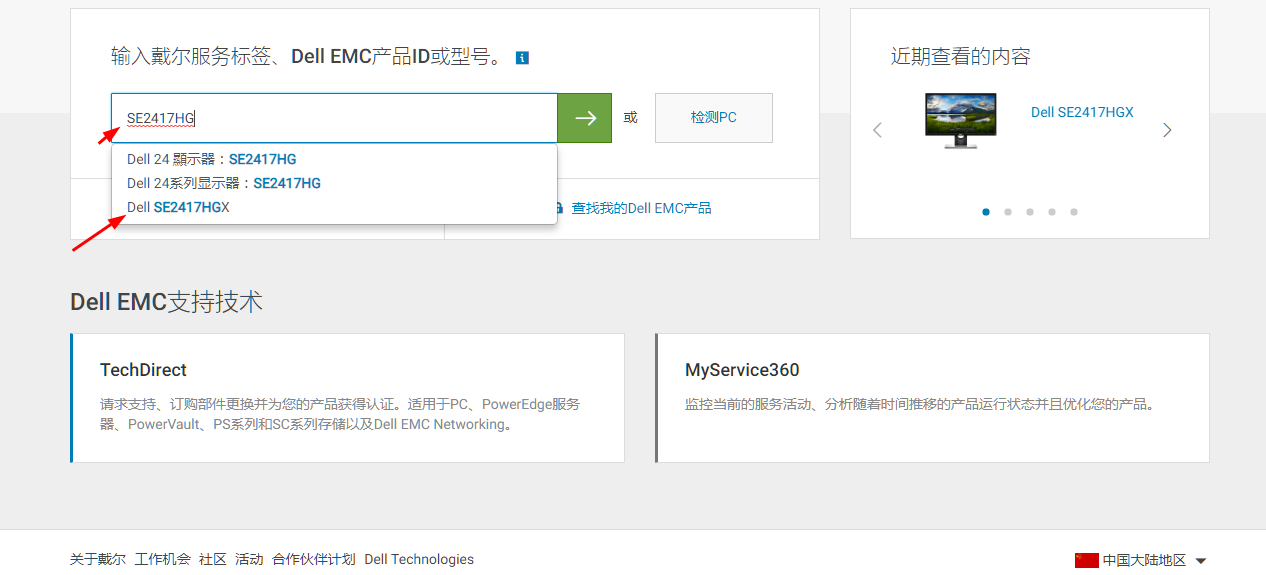Click the green arrow search submit button
The width and height of the screenshot is (1266, 575).
(584, 118)
